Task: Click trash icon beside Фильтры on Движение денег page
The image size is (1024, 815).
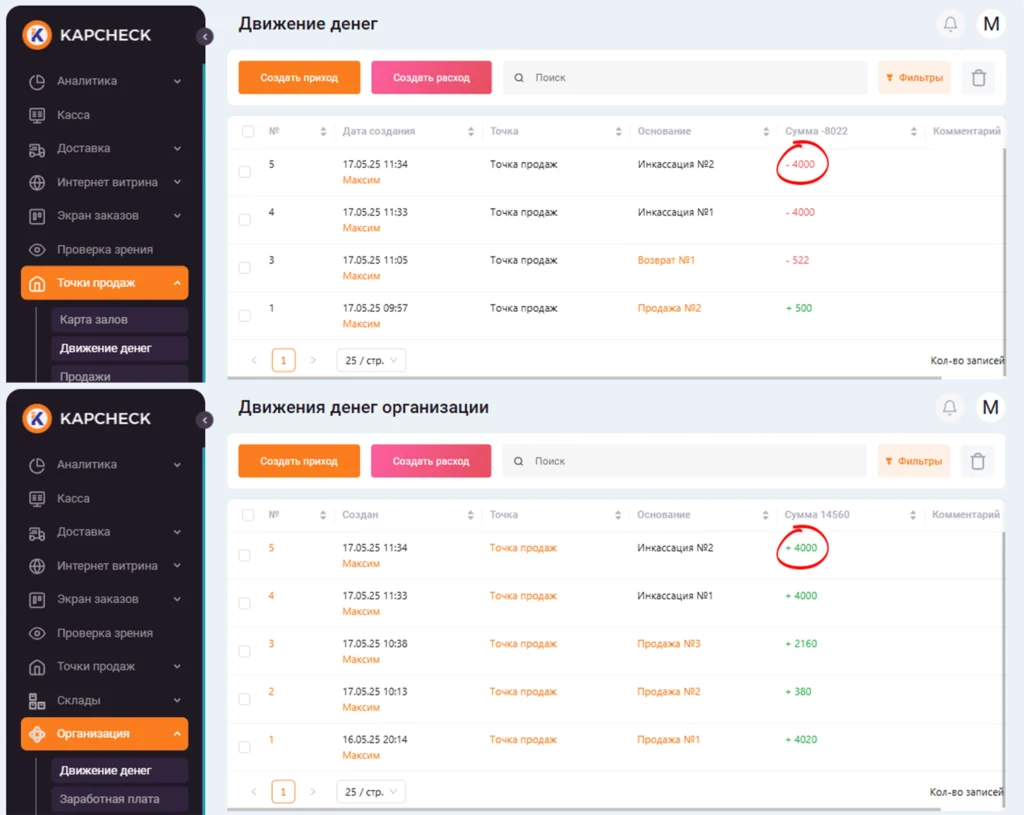Action: click(x=978, y=78)
